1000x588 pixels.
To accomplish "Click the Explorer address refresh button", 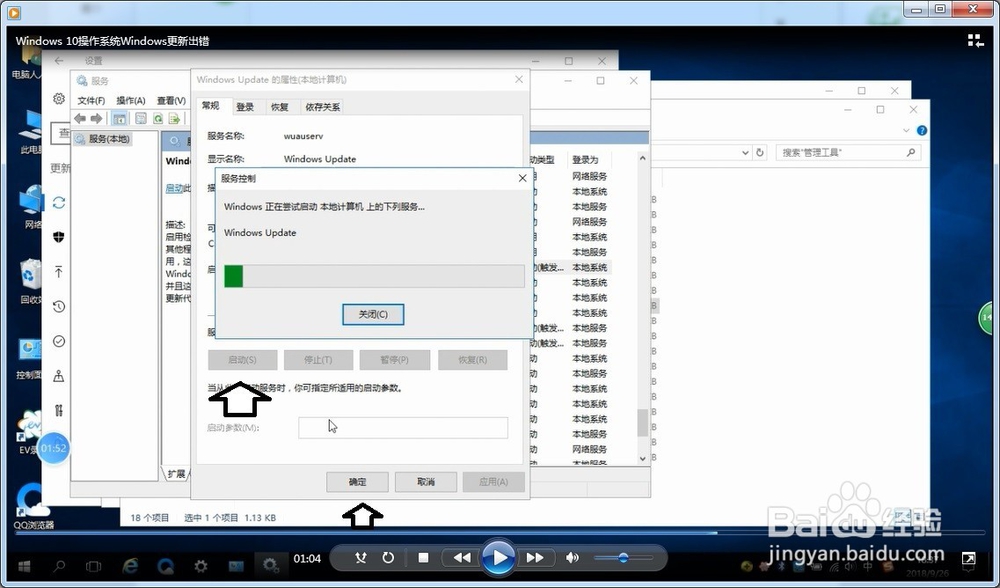I will coord(760,152).
